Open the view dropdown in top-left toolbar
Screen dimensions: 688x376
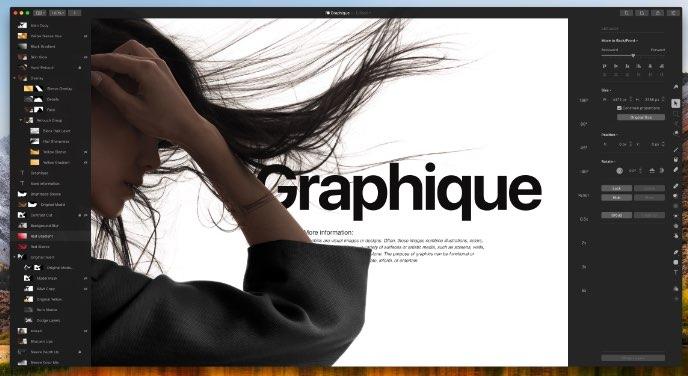pos(39,13)
